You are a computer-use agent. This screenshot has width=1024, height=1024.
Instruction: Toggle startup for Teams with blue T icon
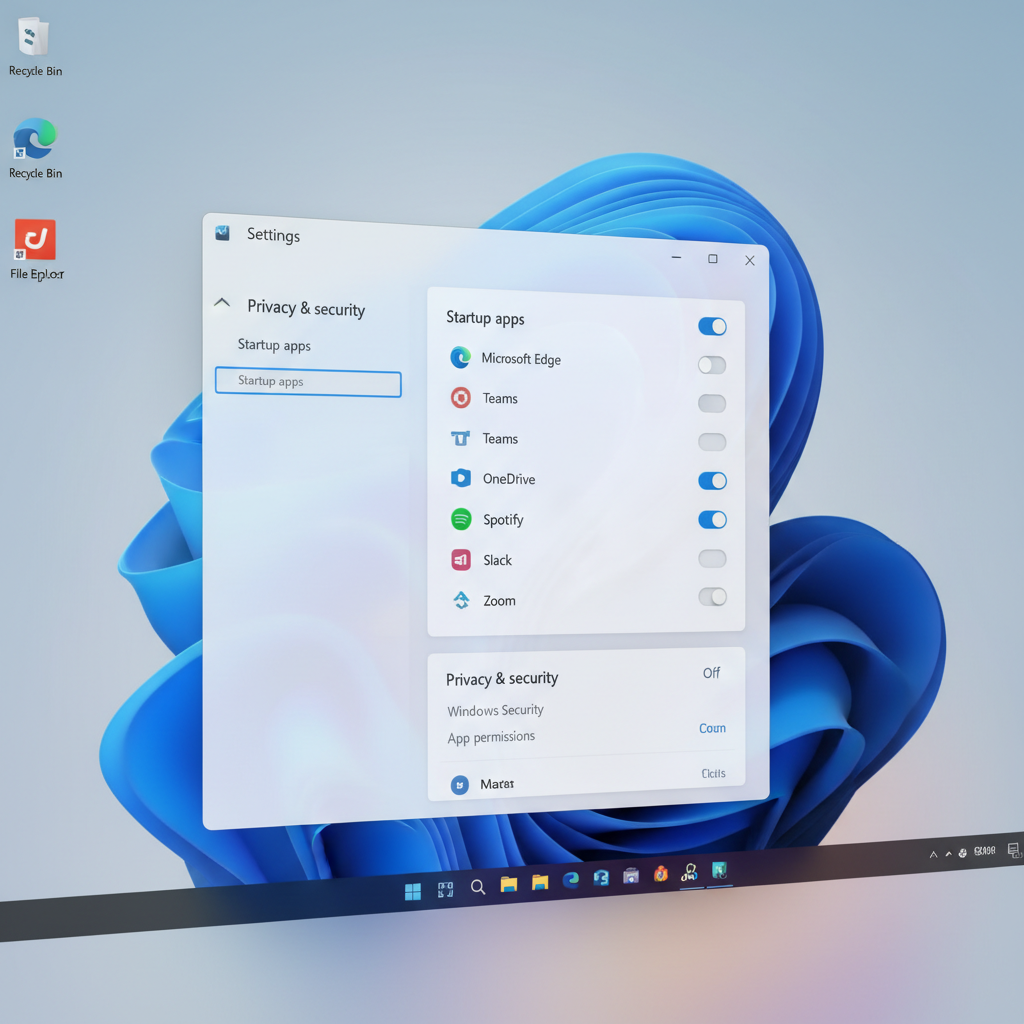coord(712,441)
